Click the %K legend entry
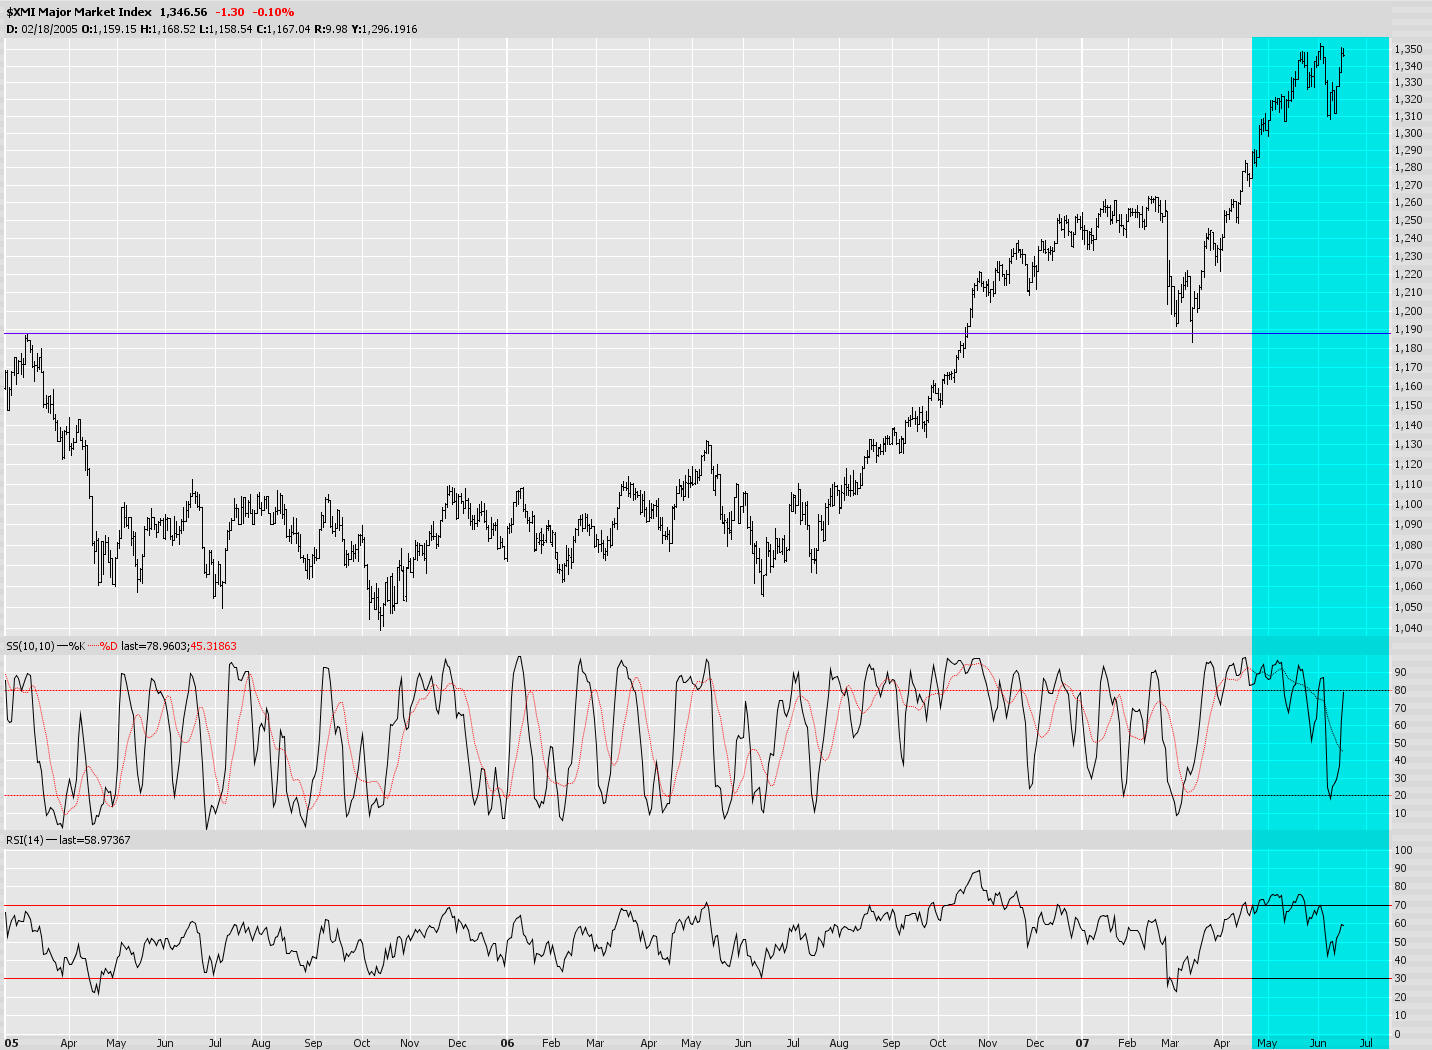The width and height of the screenshot is (1432, 1050). tap(71, 646)
